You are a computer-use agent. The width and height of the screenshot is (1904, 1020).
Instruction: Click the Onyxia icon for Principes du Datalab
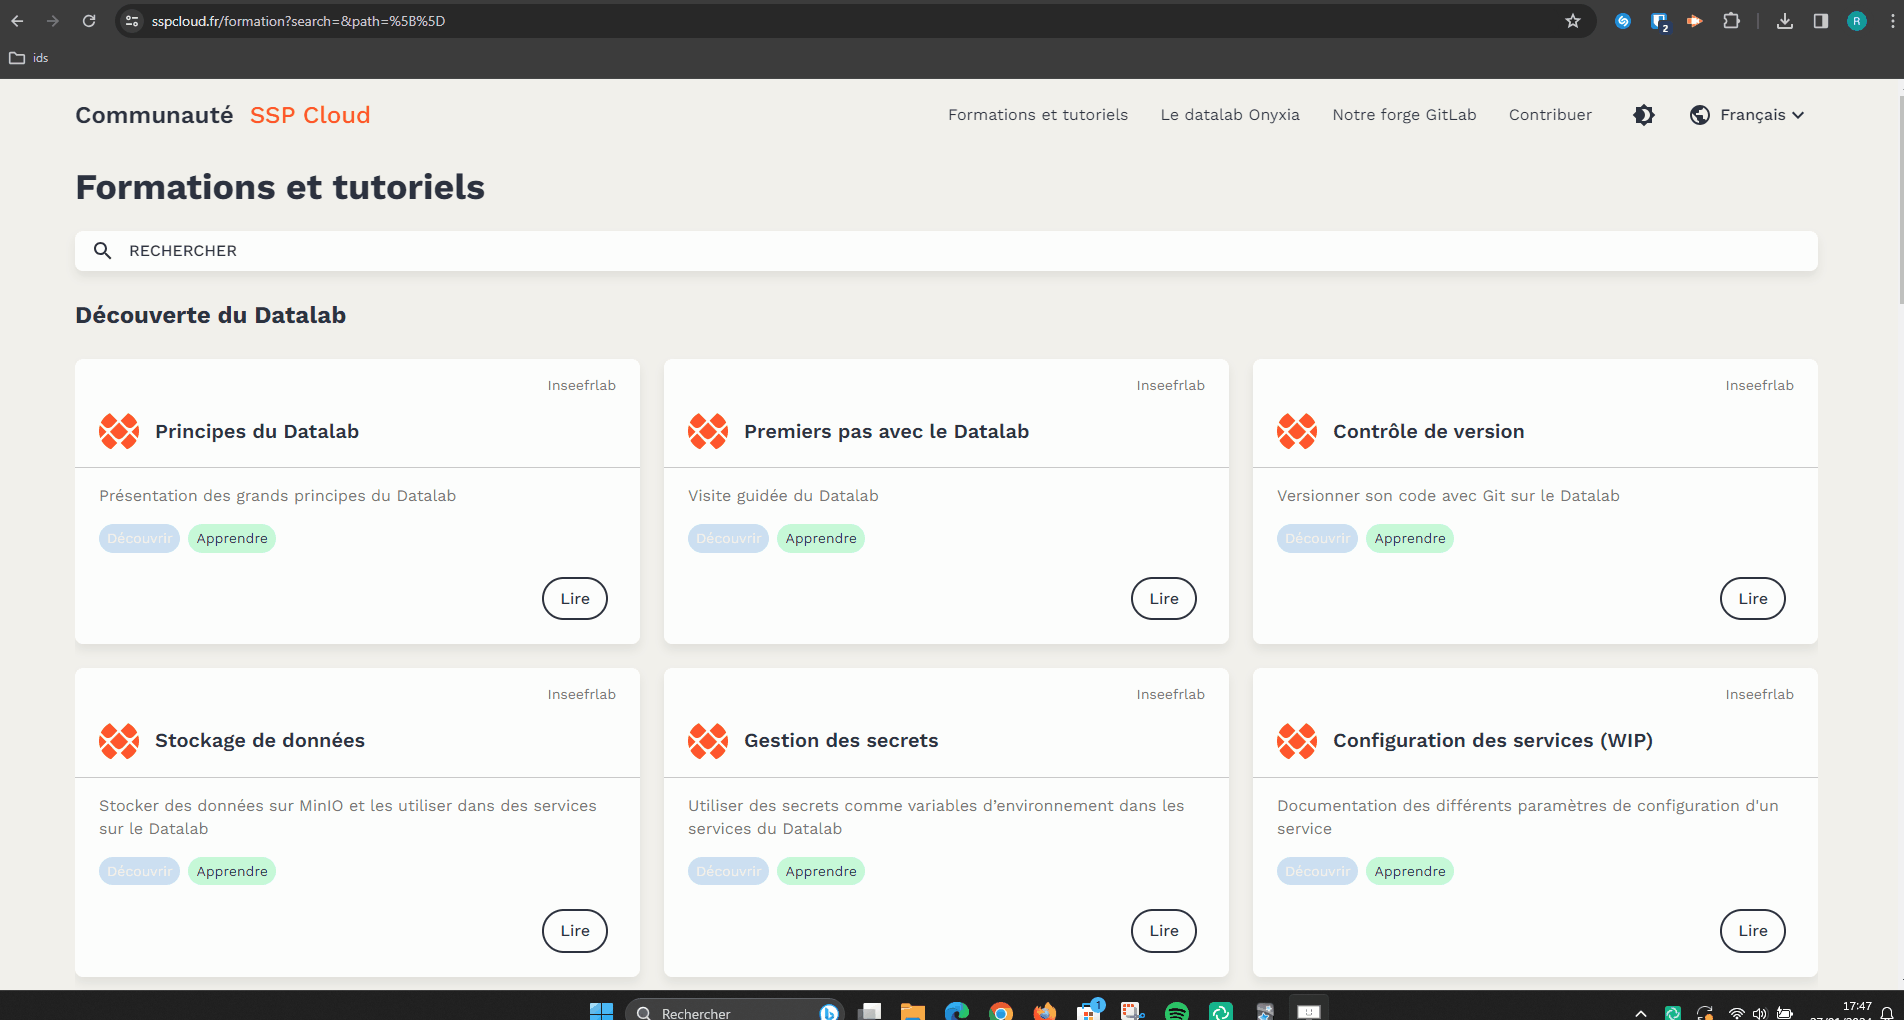point(119,432)
